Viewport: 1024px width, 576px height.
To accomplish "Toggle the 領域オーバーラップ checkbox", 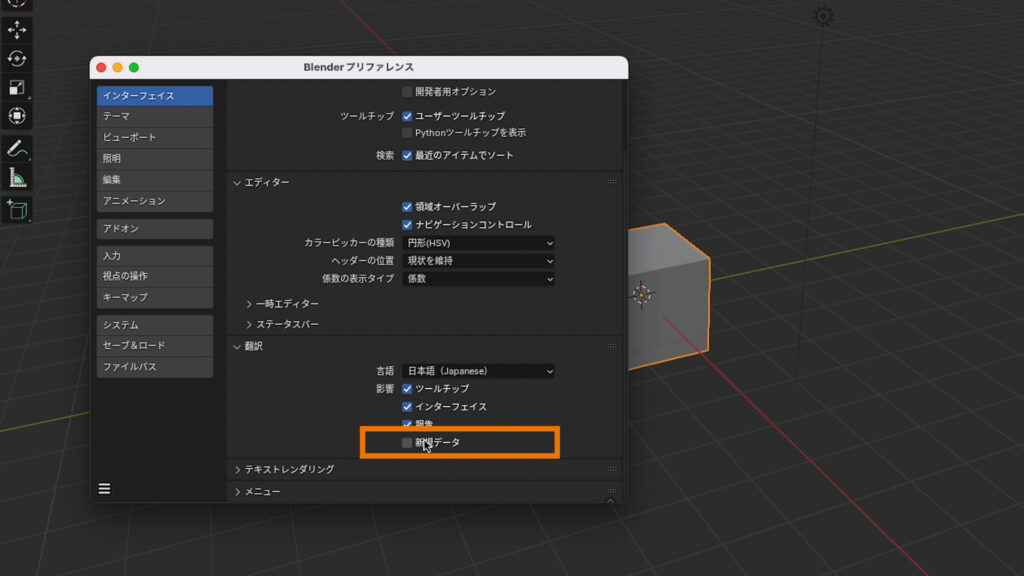I will 407,206.
